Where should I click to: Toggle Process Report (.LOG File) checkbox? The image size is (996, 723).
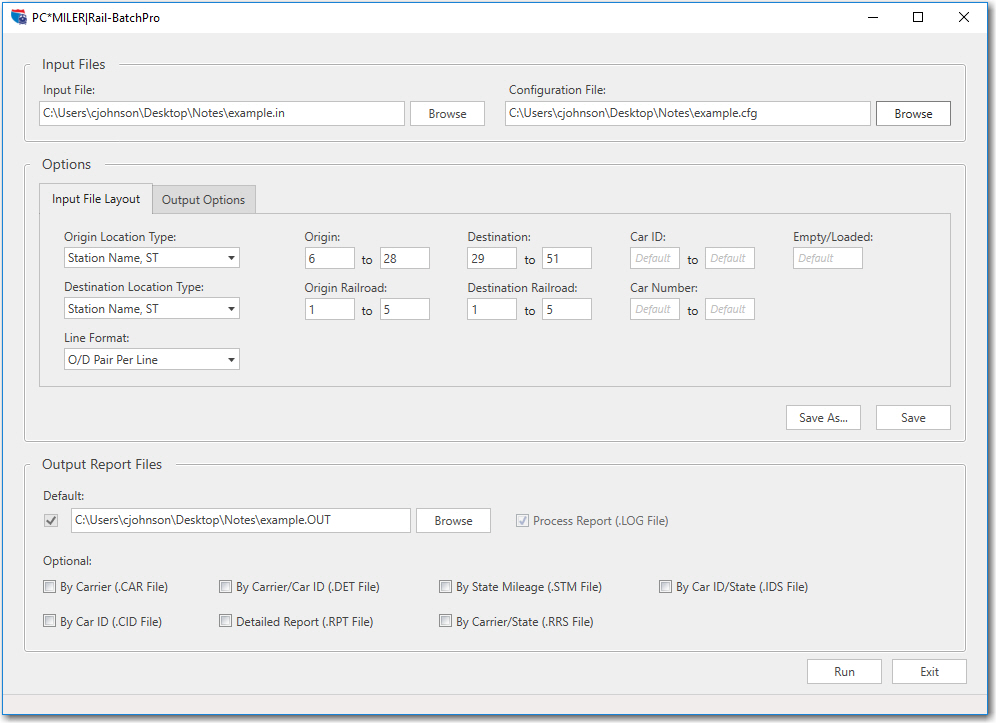(x=522, y=521)
